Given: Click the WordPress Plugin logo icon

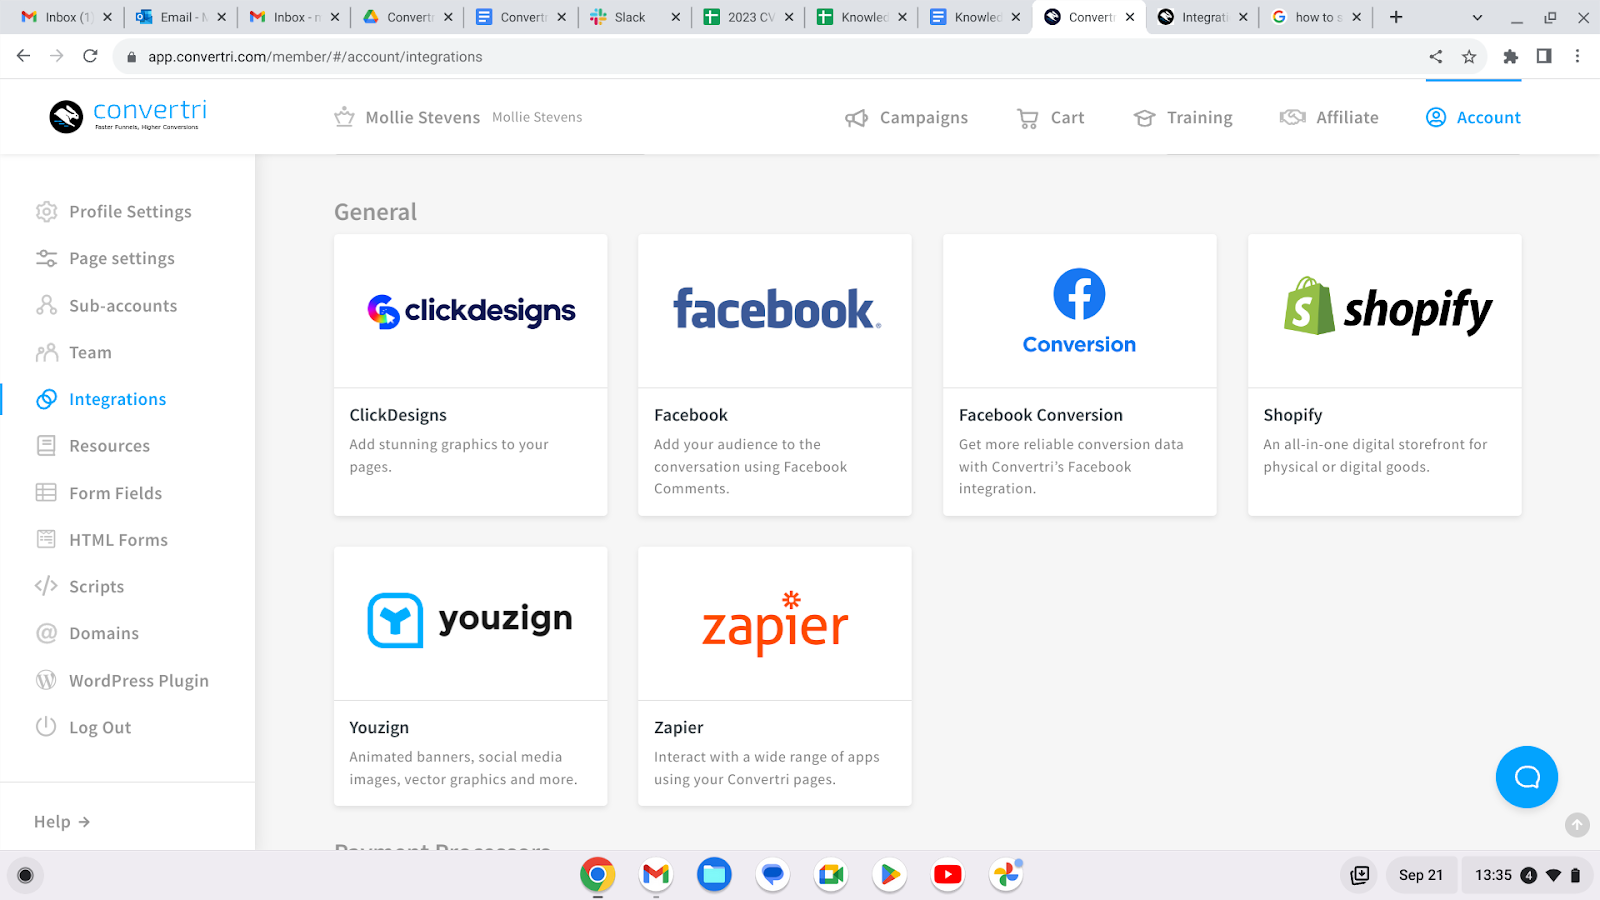Looking at the screenshot, I should 46,680.
